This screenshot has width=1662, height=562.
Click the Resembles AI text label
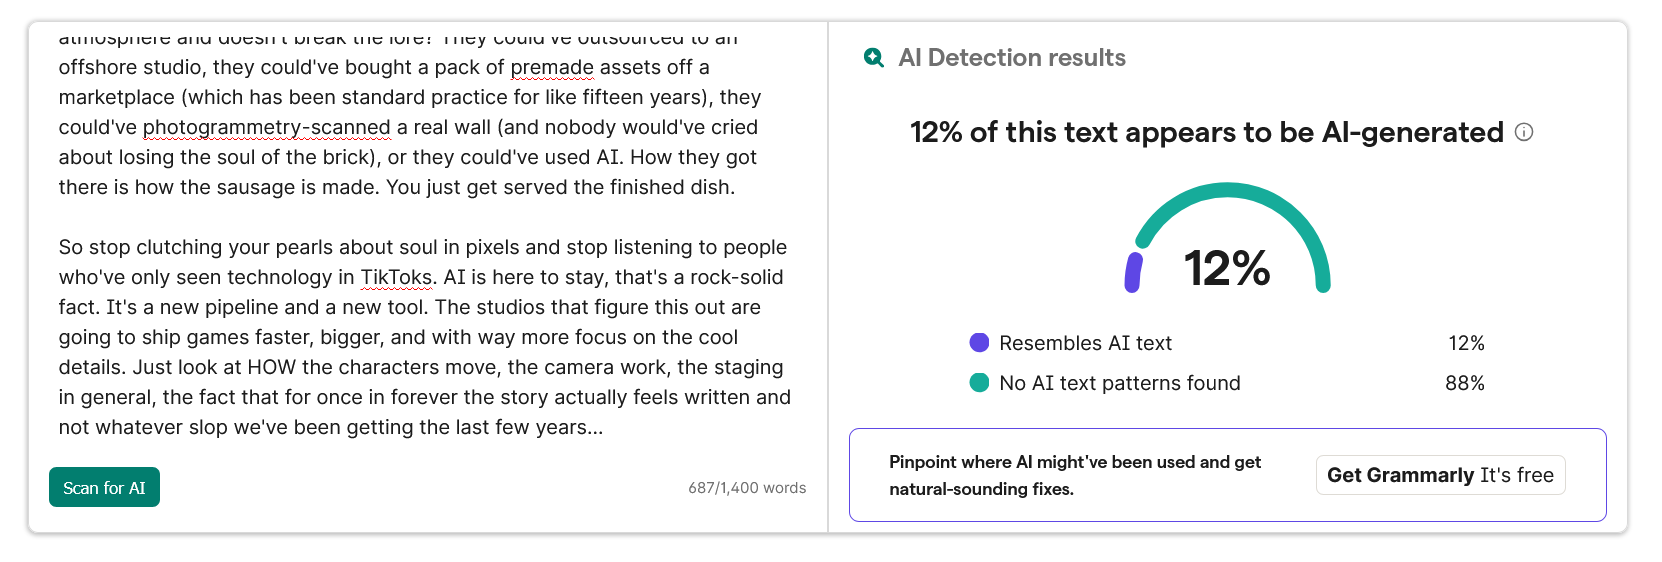point(1085,343)
